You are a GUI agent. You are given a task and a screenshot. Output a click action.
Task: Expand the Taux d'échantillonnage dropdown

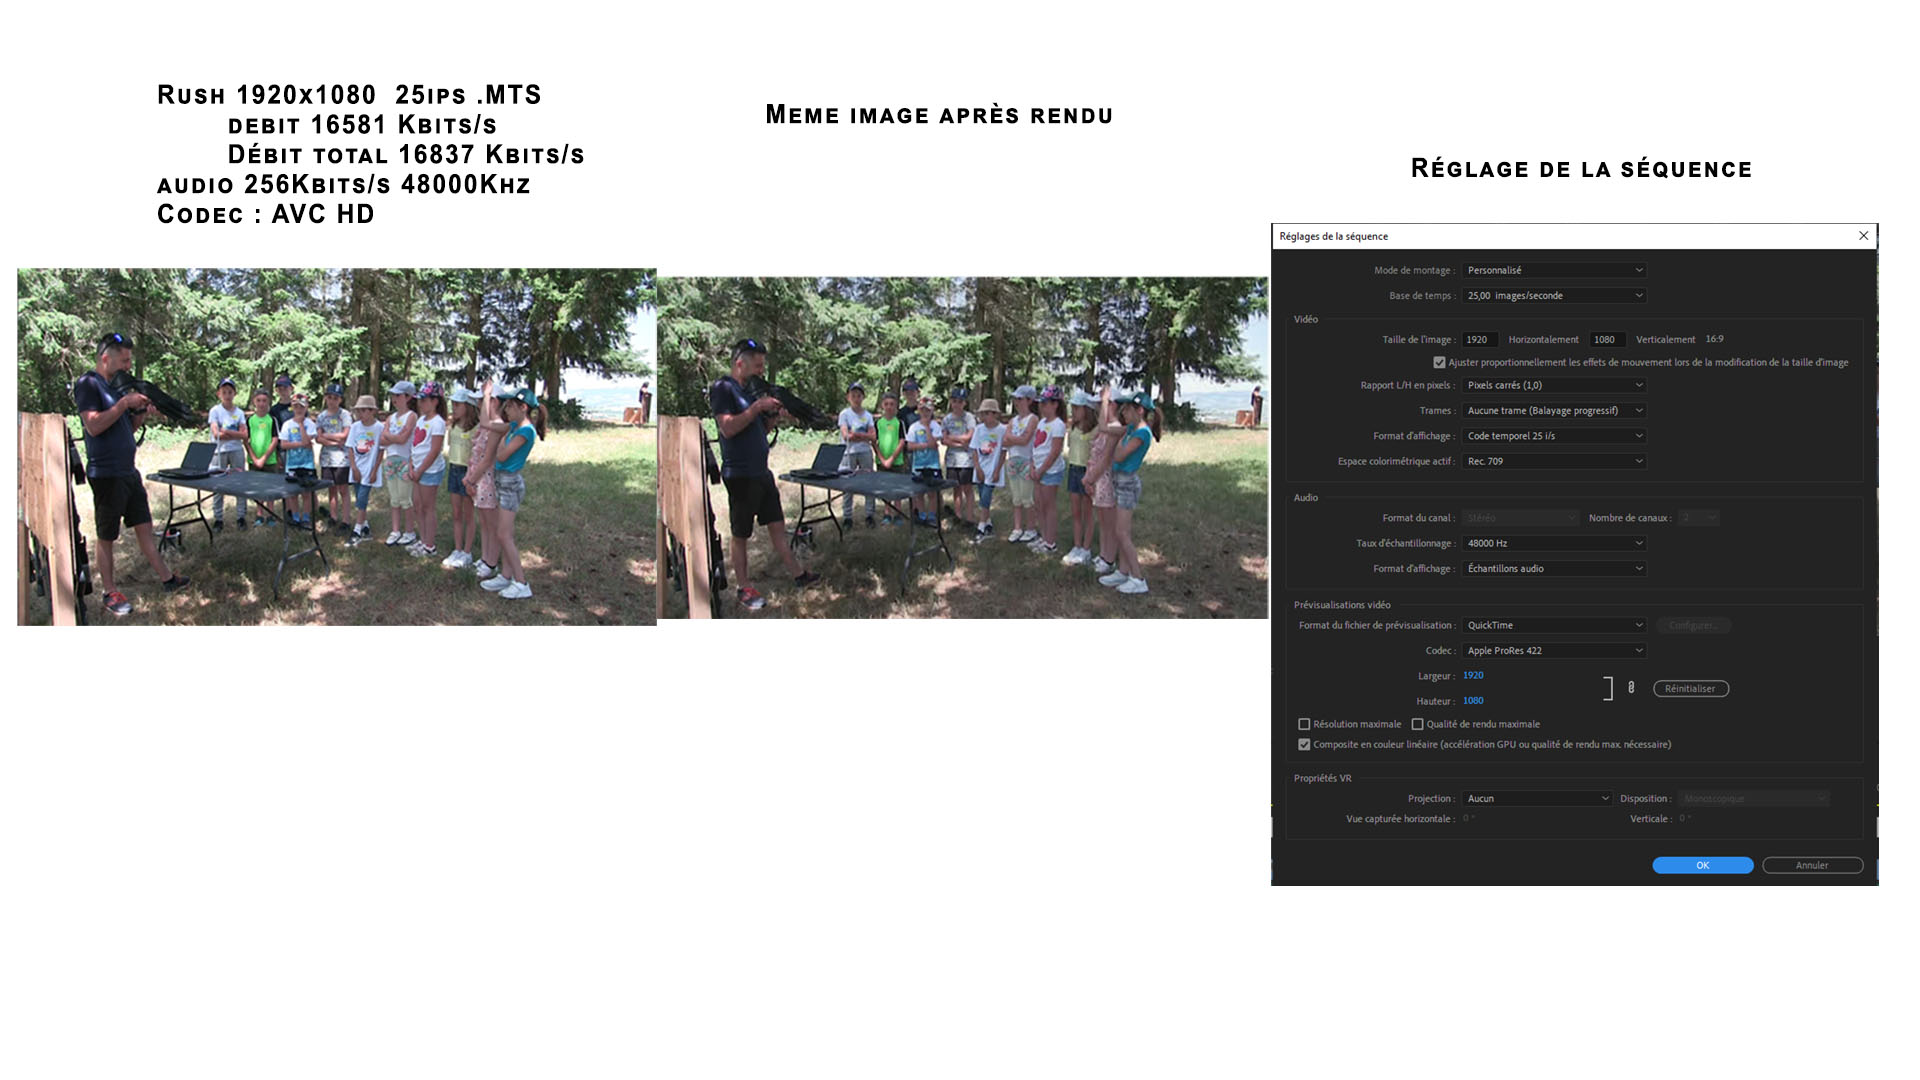pos(1553,544)
